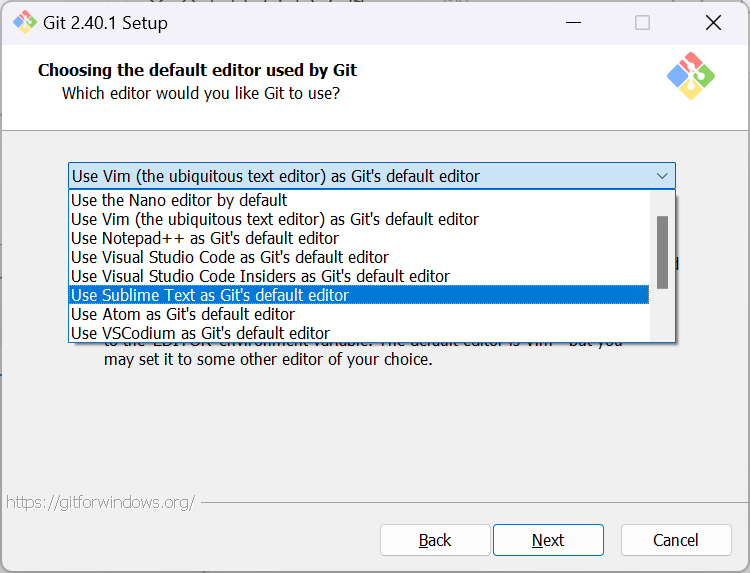The image size is (750, 573).
Task: Choose Use Vim as Git's default editor in the list
Action: (x=359, y=219)
